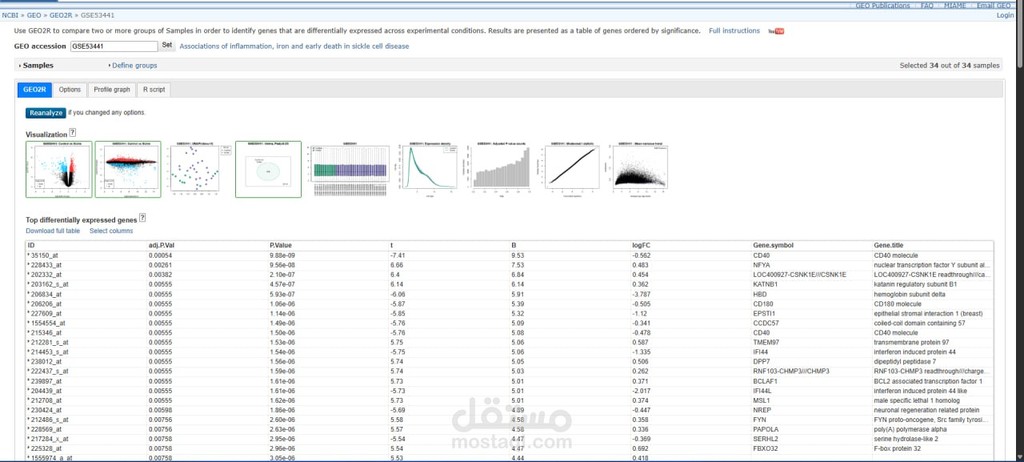Click the Select columns link
Viewport: 1024px width, 462px height.
point(111,231)
